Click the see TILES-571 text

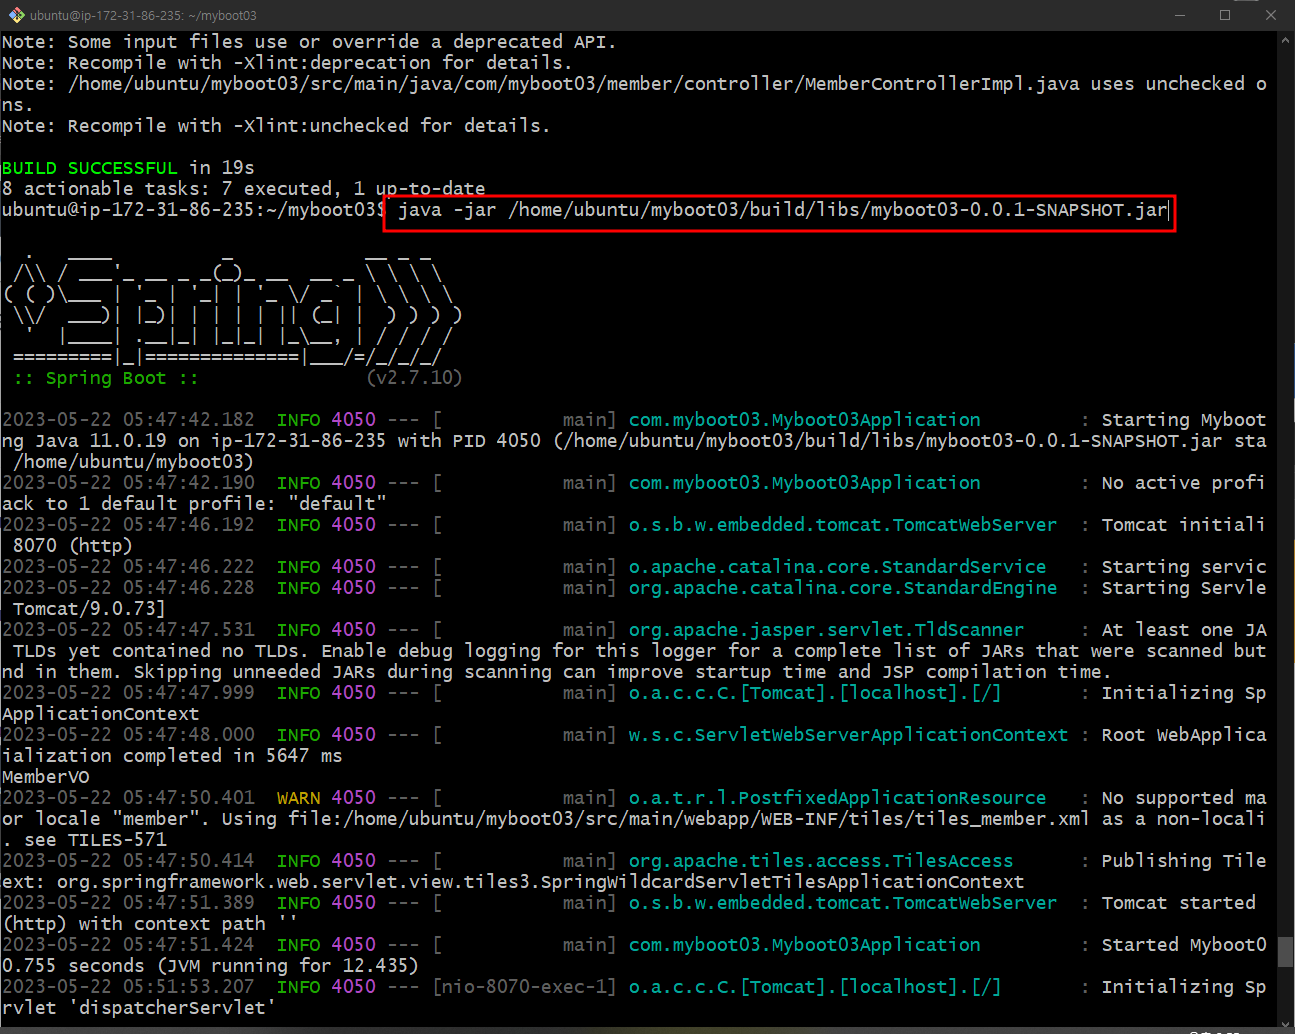coord(95,840)
